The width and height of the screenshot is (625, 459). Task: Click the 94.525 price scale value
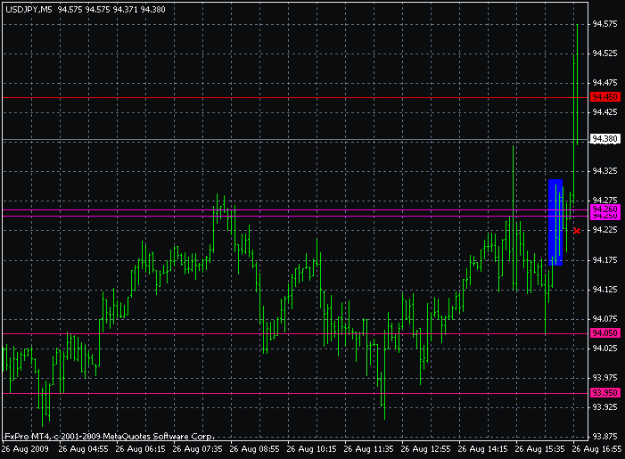click(605, 53)
